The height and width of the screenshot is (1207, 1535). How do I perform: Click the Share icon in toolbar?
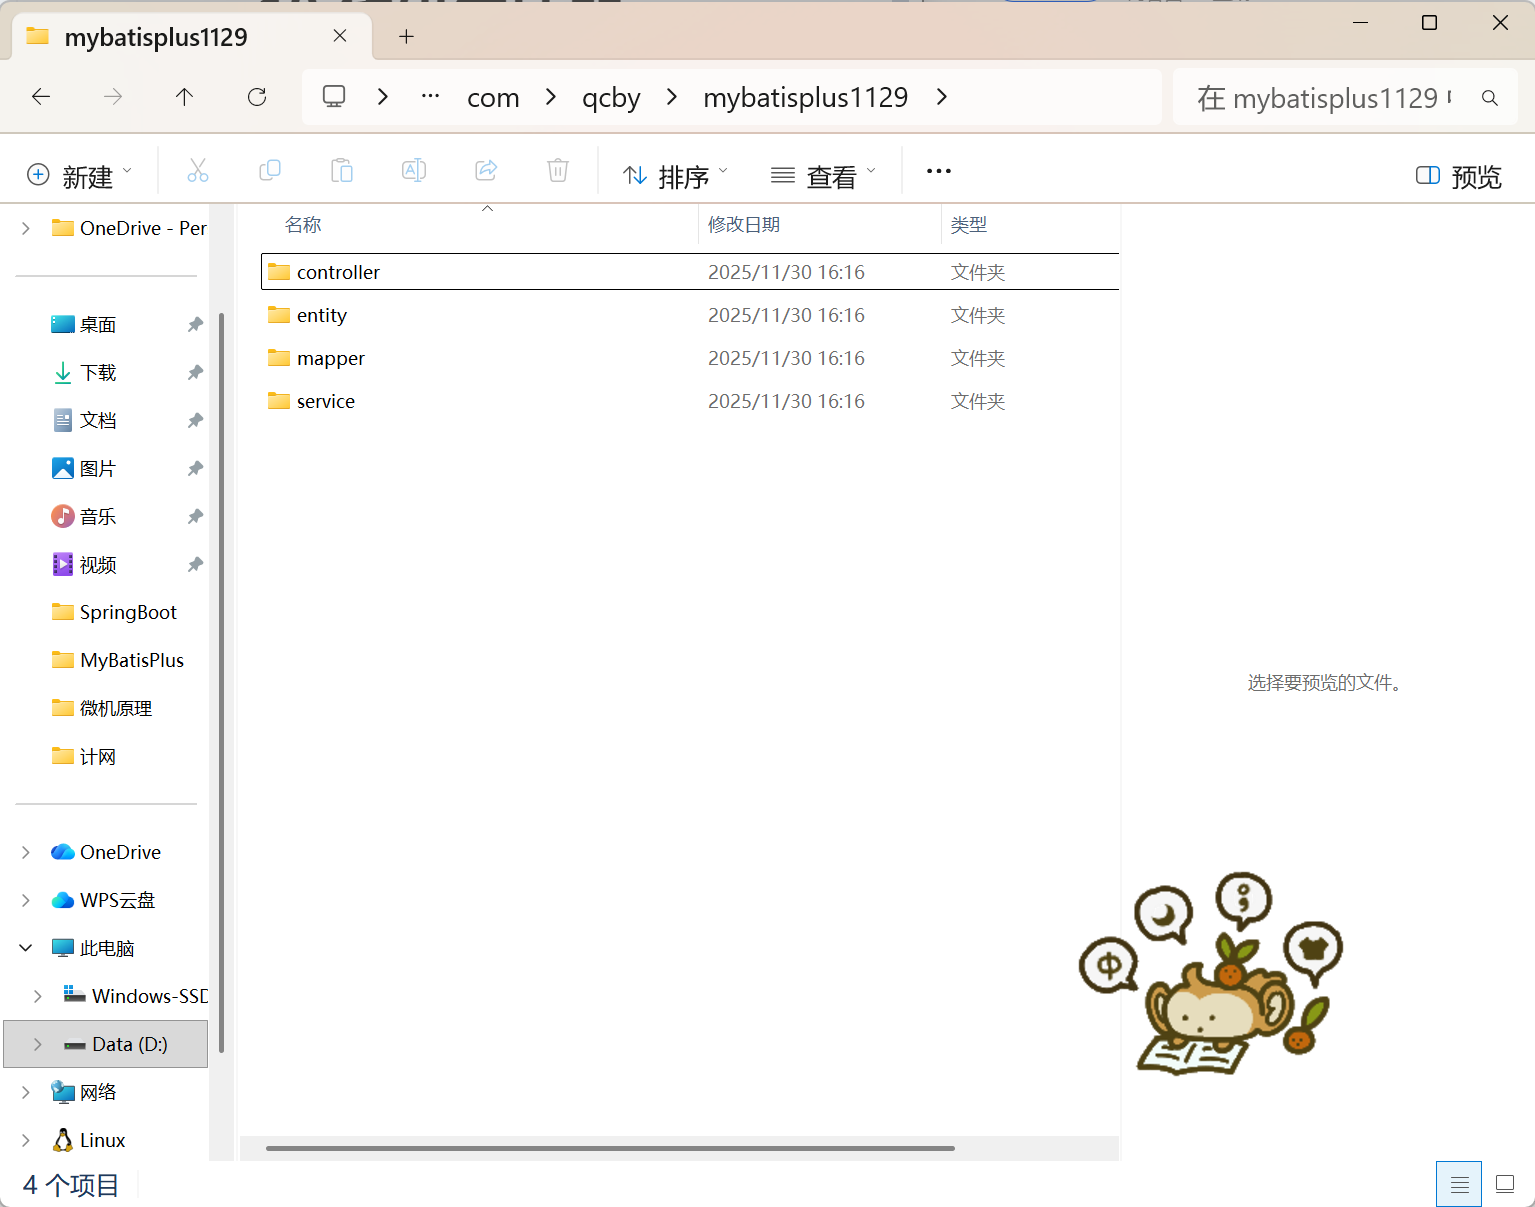486,171
